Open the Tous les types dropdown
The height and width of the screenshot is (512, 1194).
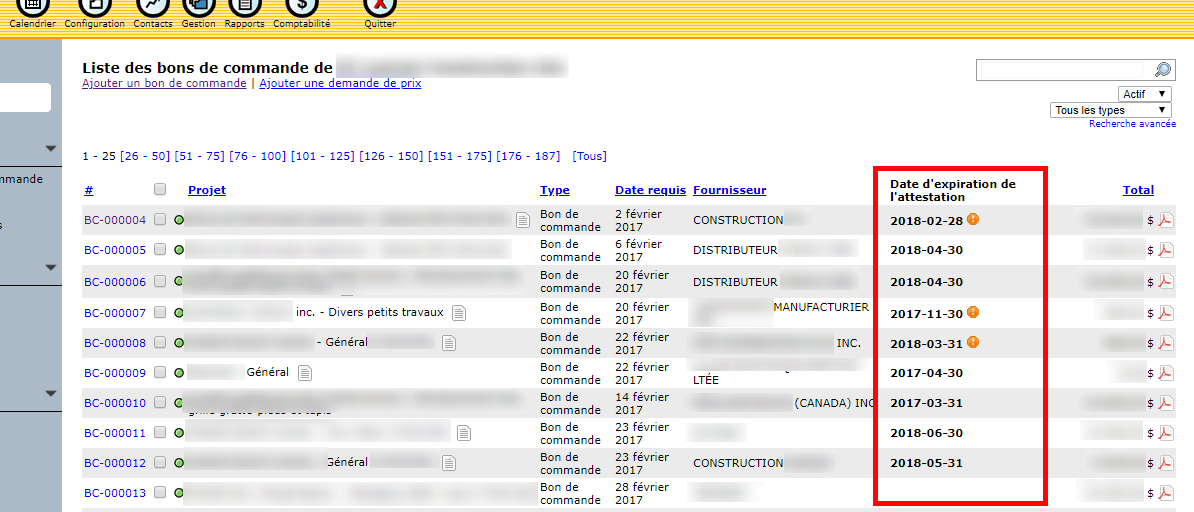[x=1110, y=110]
